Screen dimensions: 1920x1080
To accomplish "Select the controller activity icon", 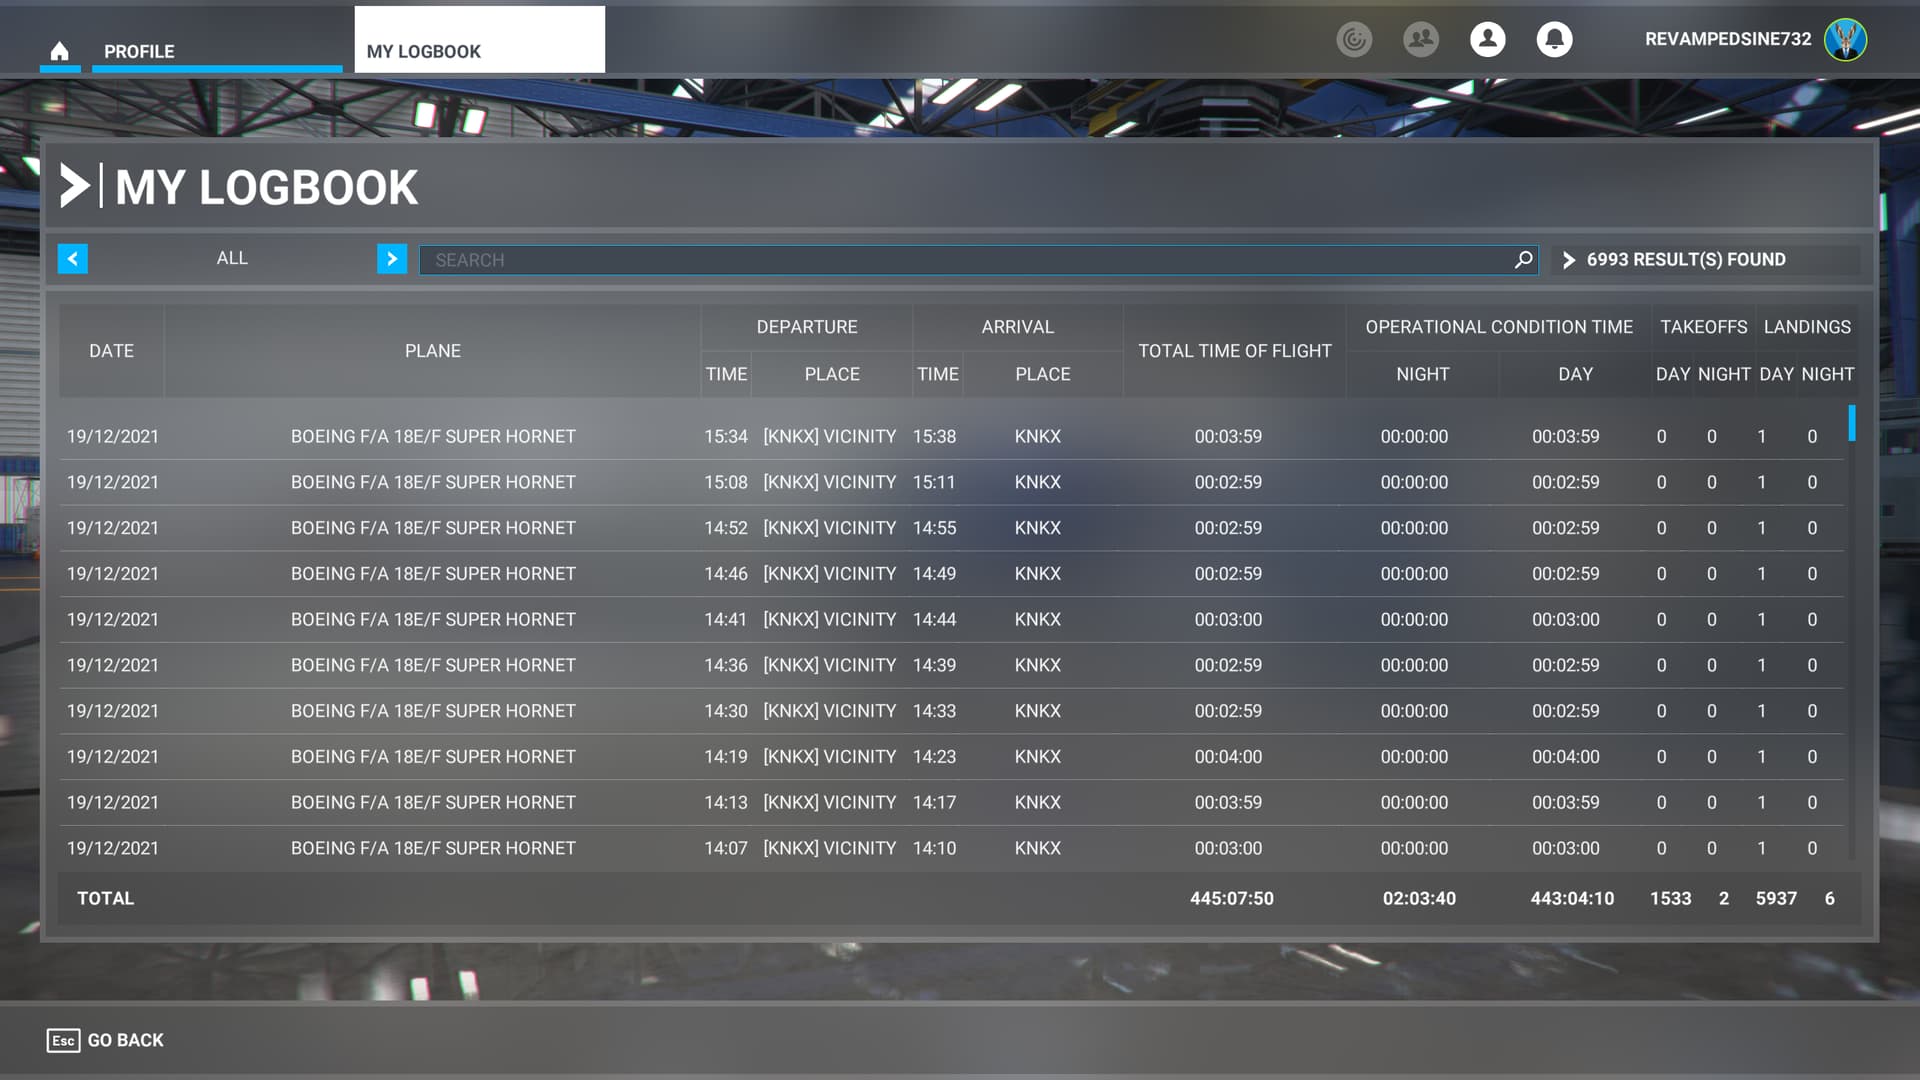I will click(1354, 40).
